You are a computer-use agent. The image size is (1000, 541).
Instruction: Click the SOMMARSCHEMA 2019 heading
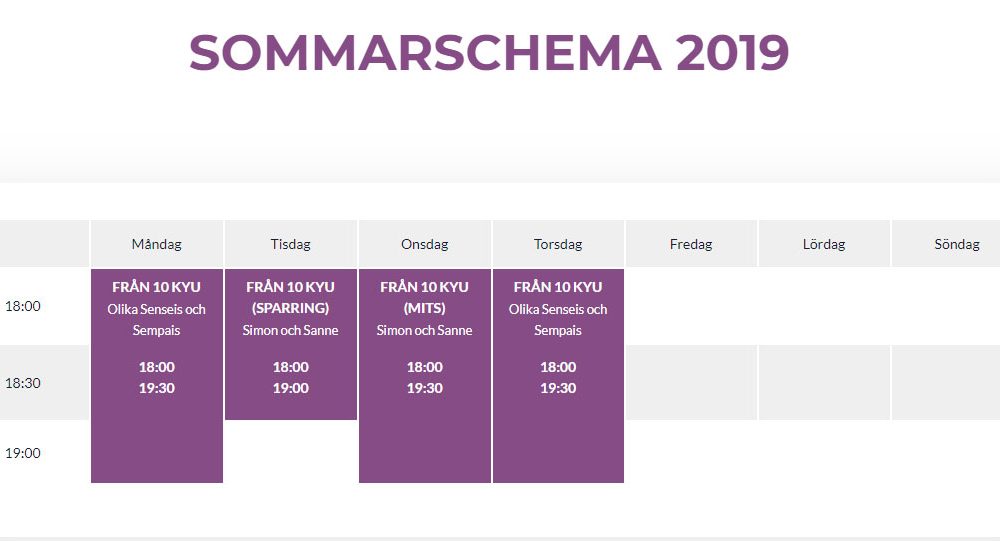[x=489, y=53]
